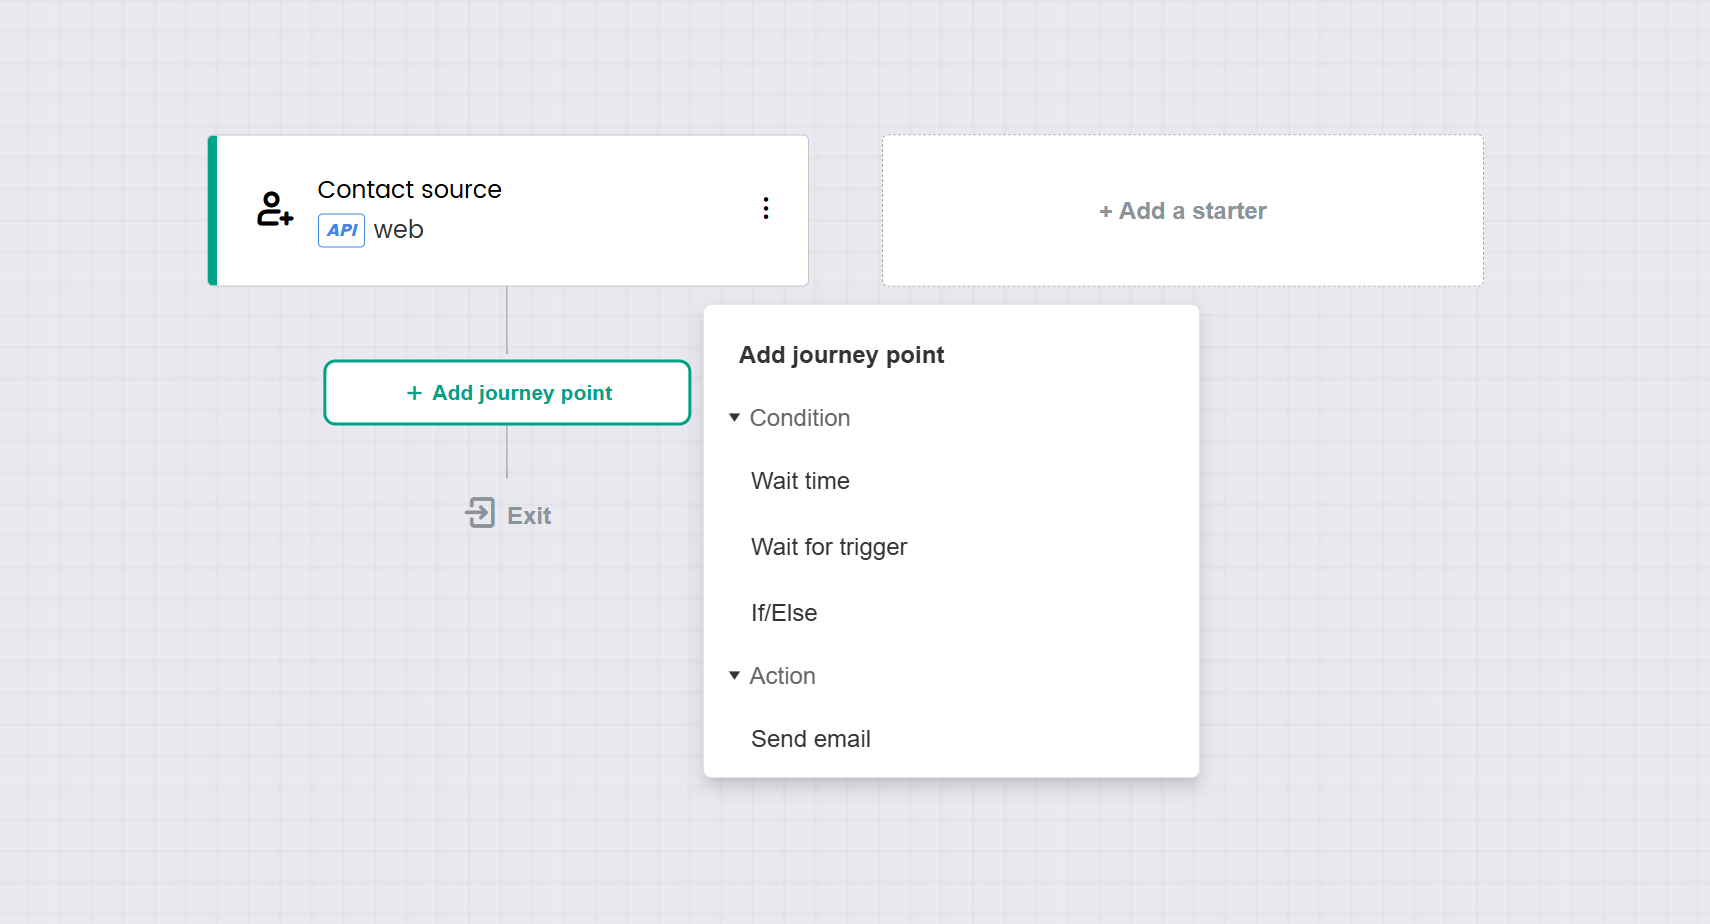Click the Action group header label

tap(782, 676)
